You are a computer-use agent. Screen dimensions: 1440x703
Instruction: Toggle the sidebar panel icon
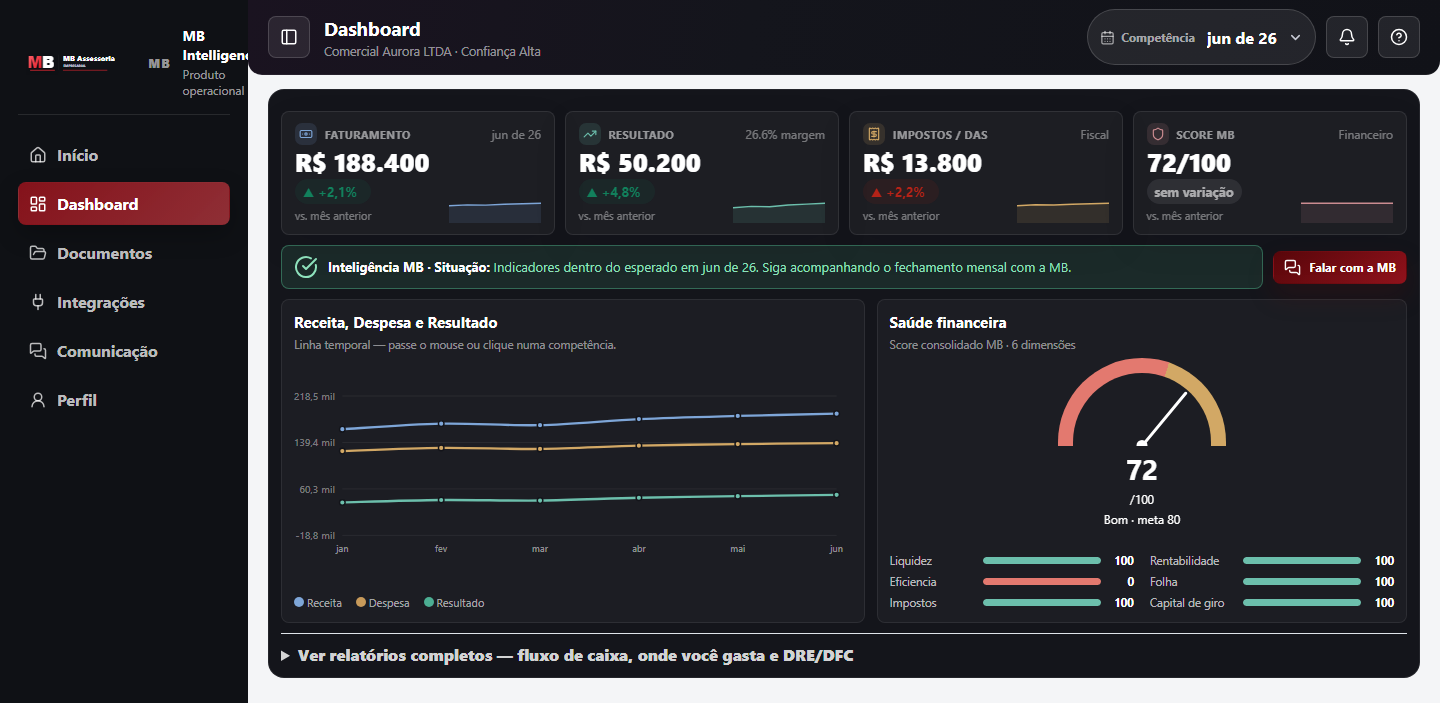(x=289, y=37)
